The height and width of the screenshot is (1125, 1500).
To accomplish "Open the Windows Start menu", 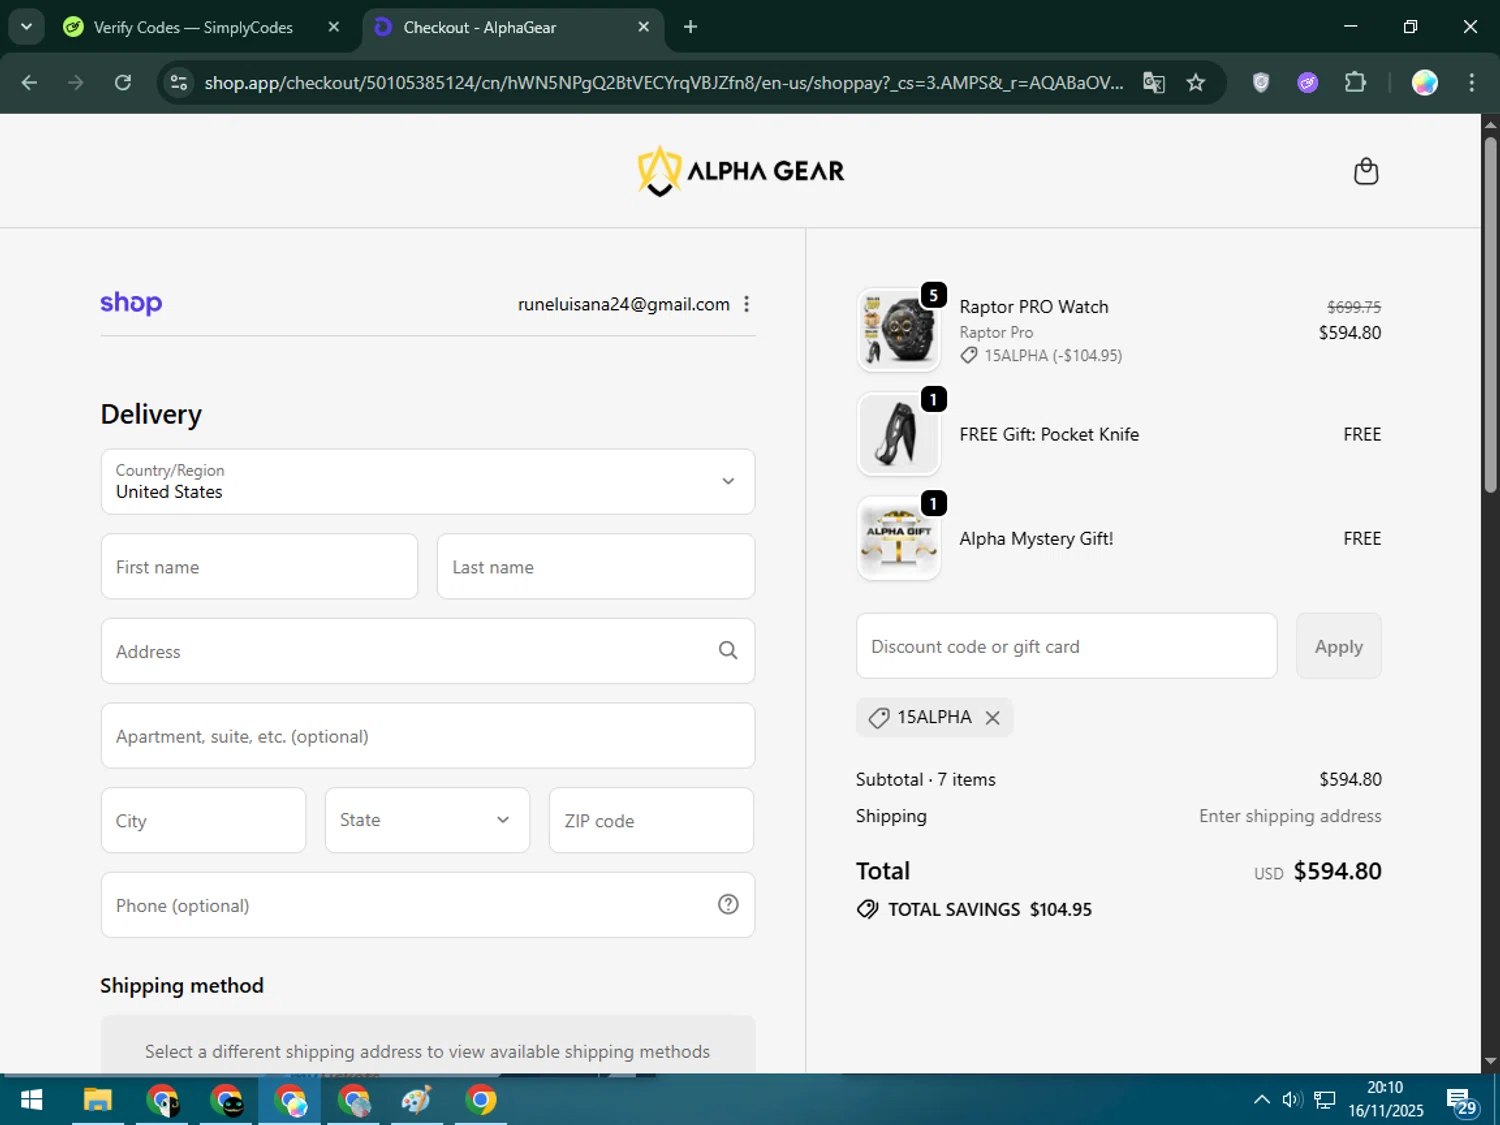I will pyautogui.click(x=31, y=1101).
